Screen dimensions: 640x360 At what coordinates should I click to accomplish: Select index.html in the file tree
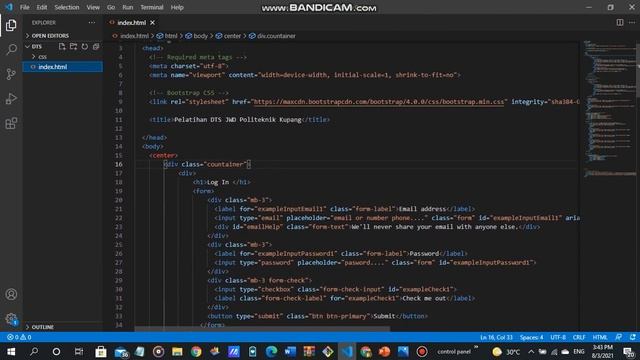coord(62,67)
